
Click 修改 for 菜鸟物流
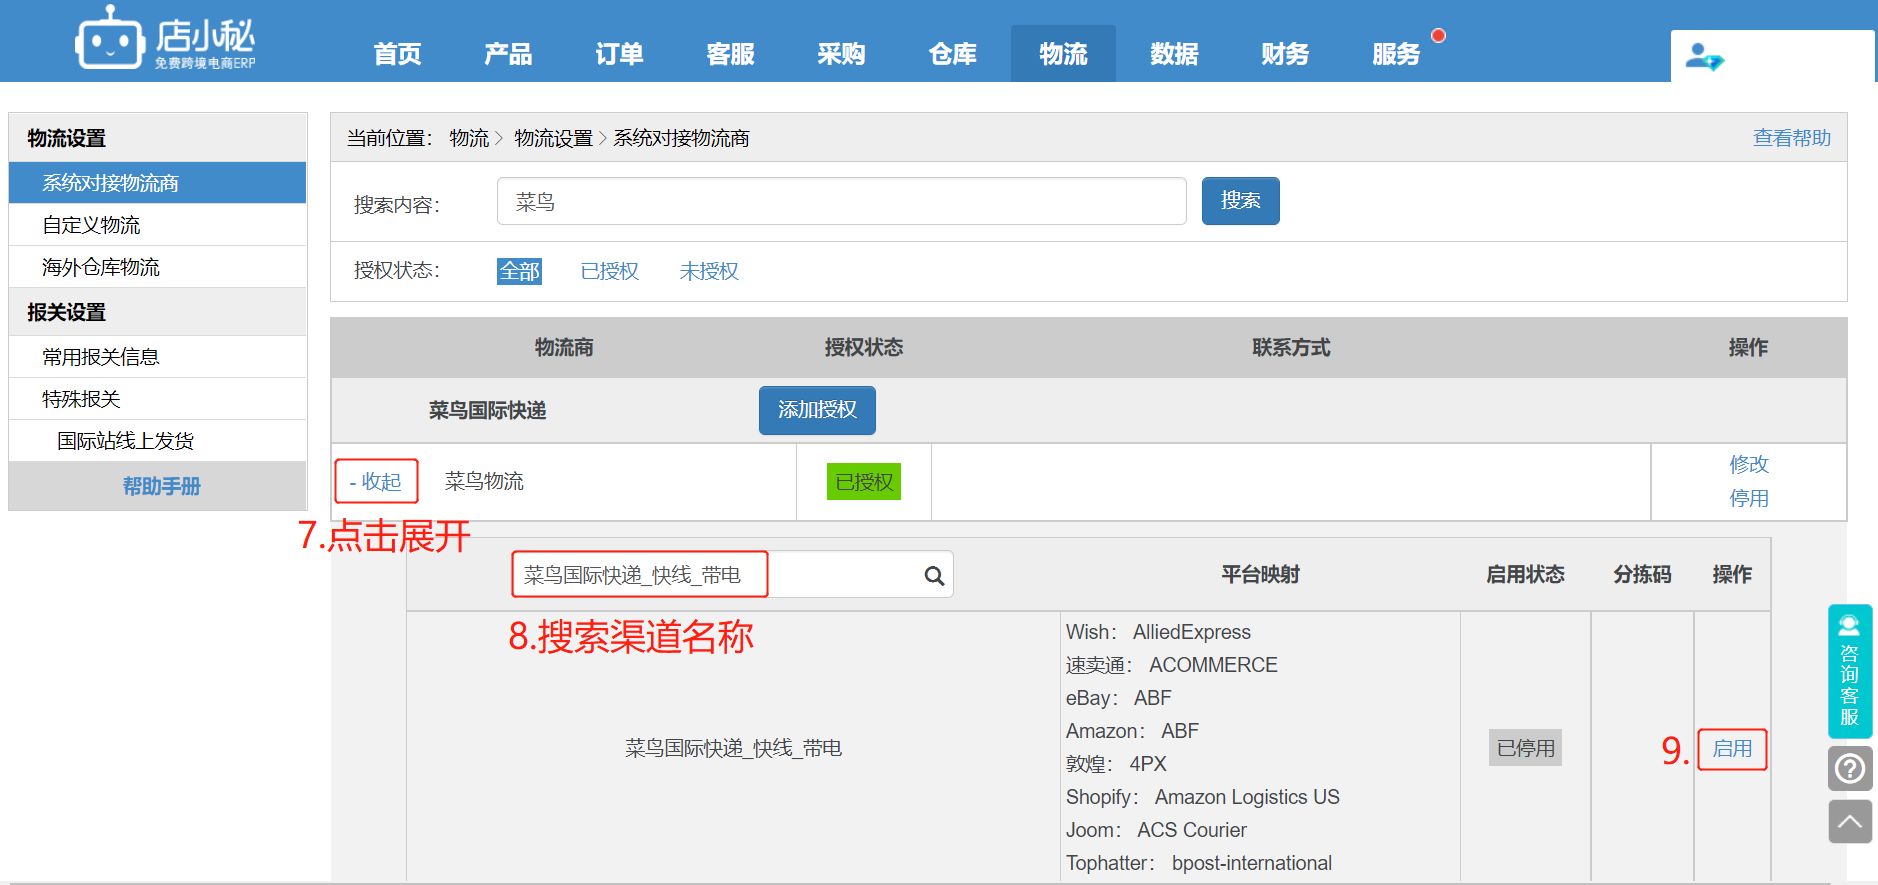(1749, 464)
